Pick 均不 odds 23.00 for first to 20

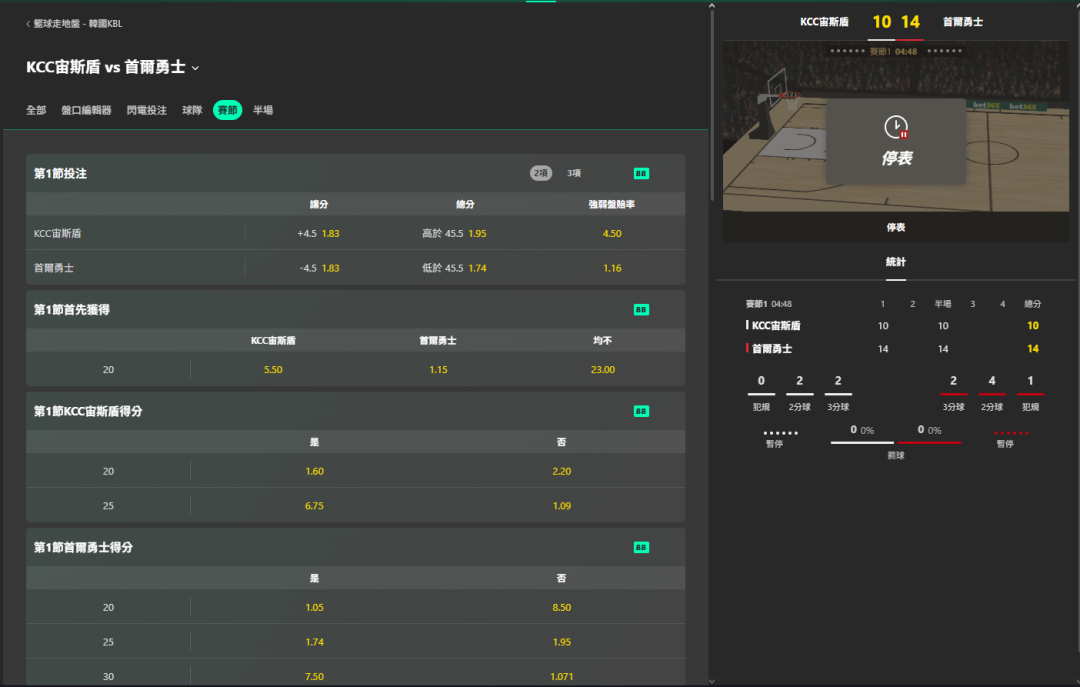coord(602,369)
